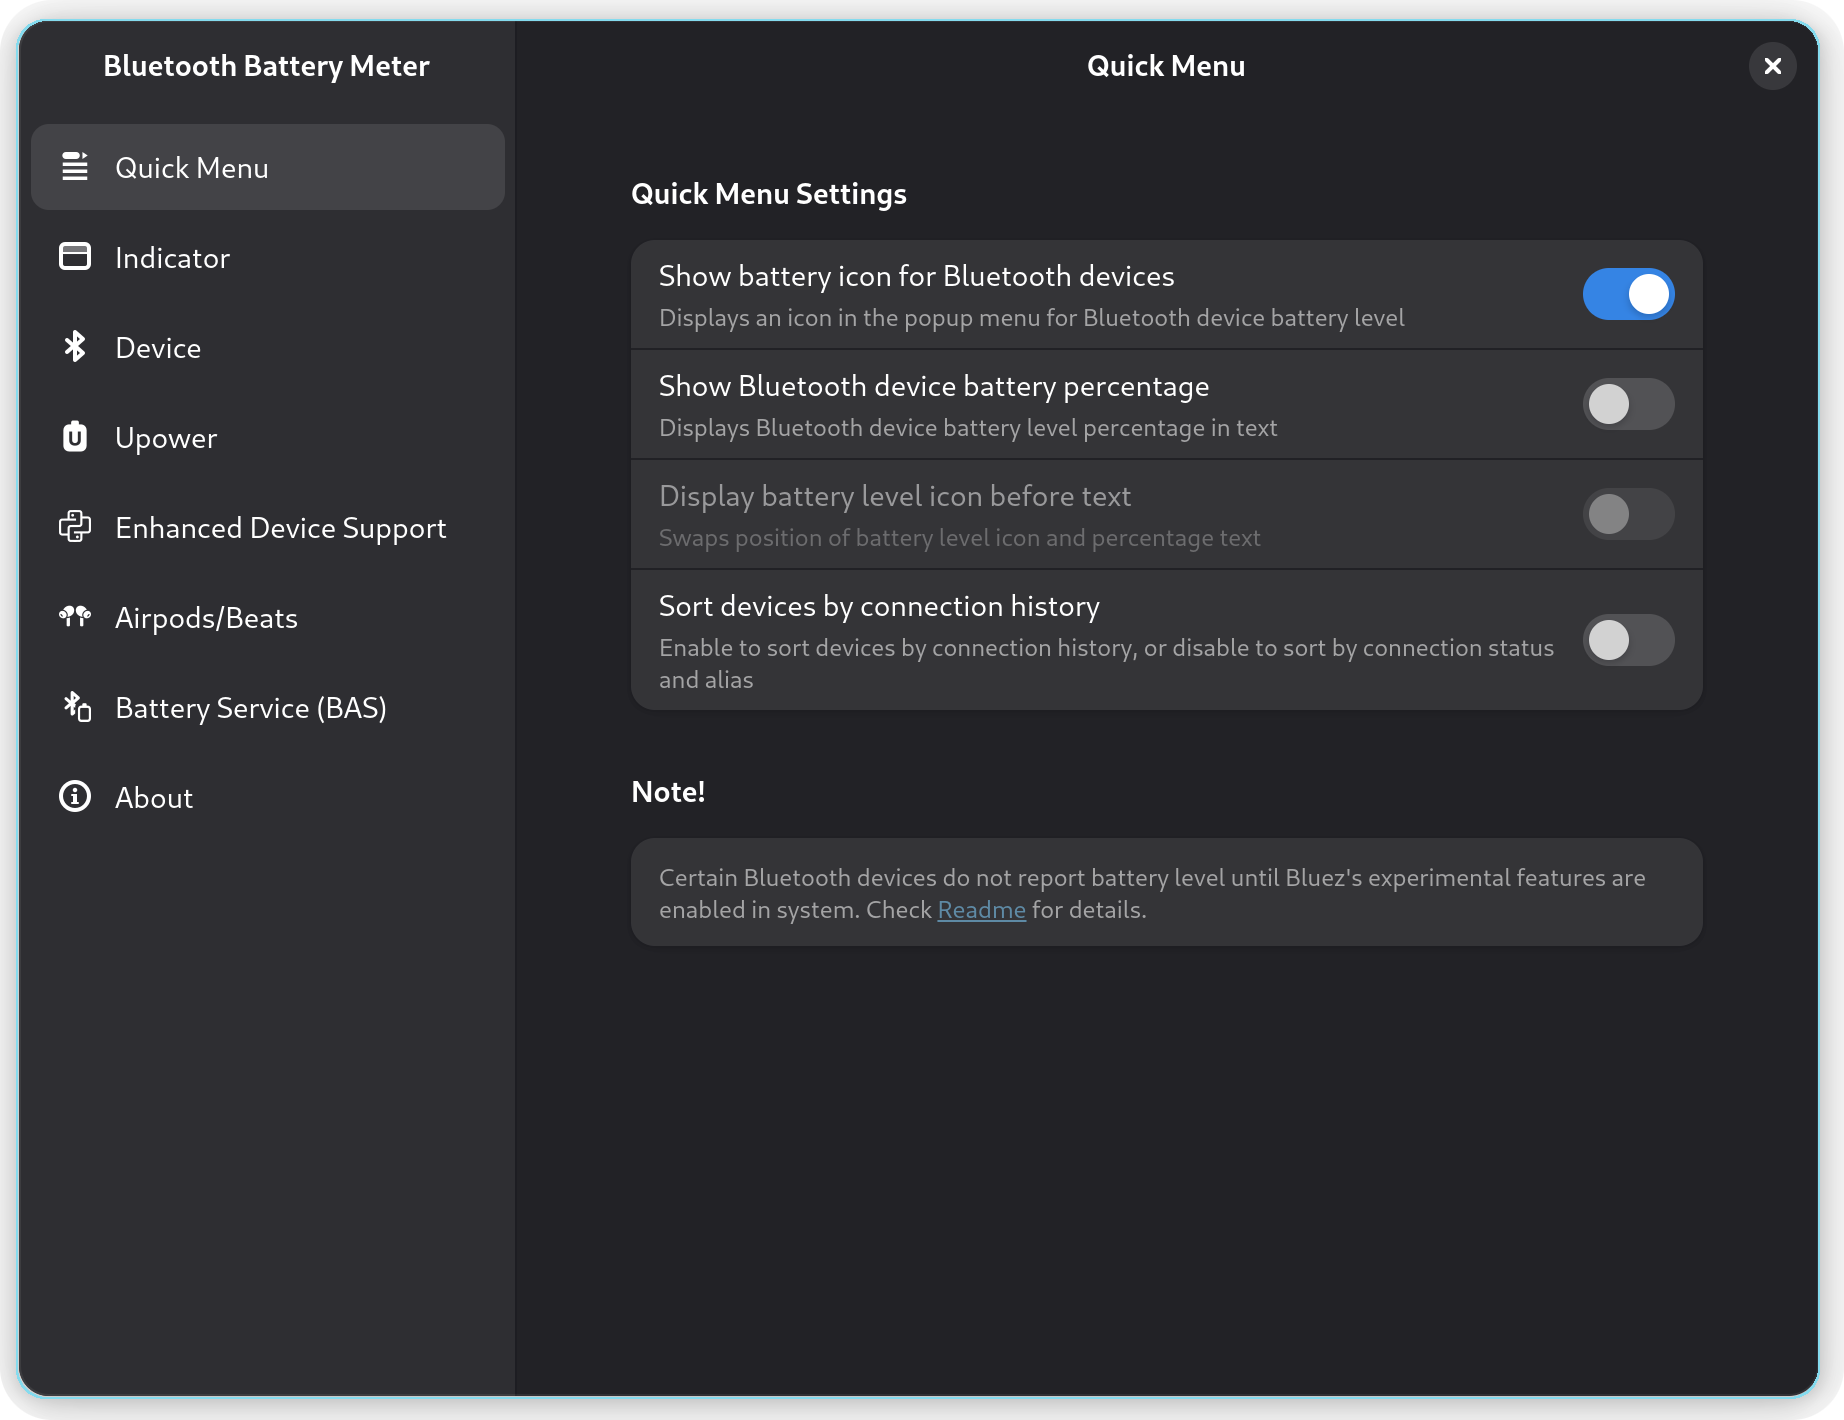
Task: Go to the Upower section
Action: (268, 437)
